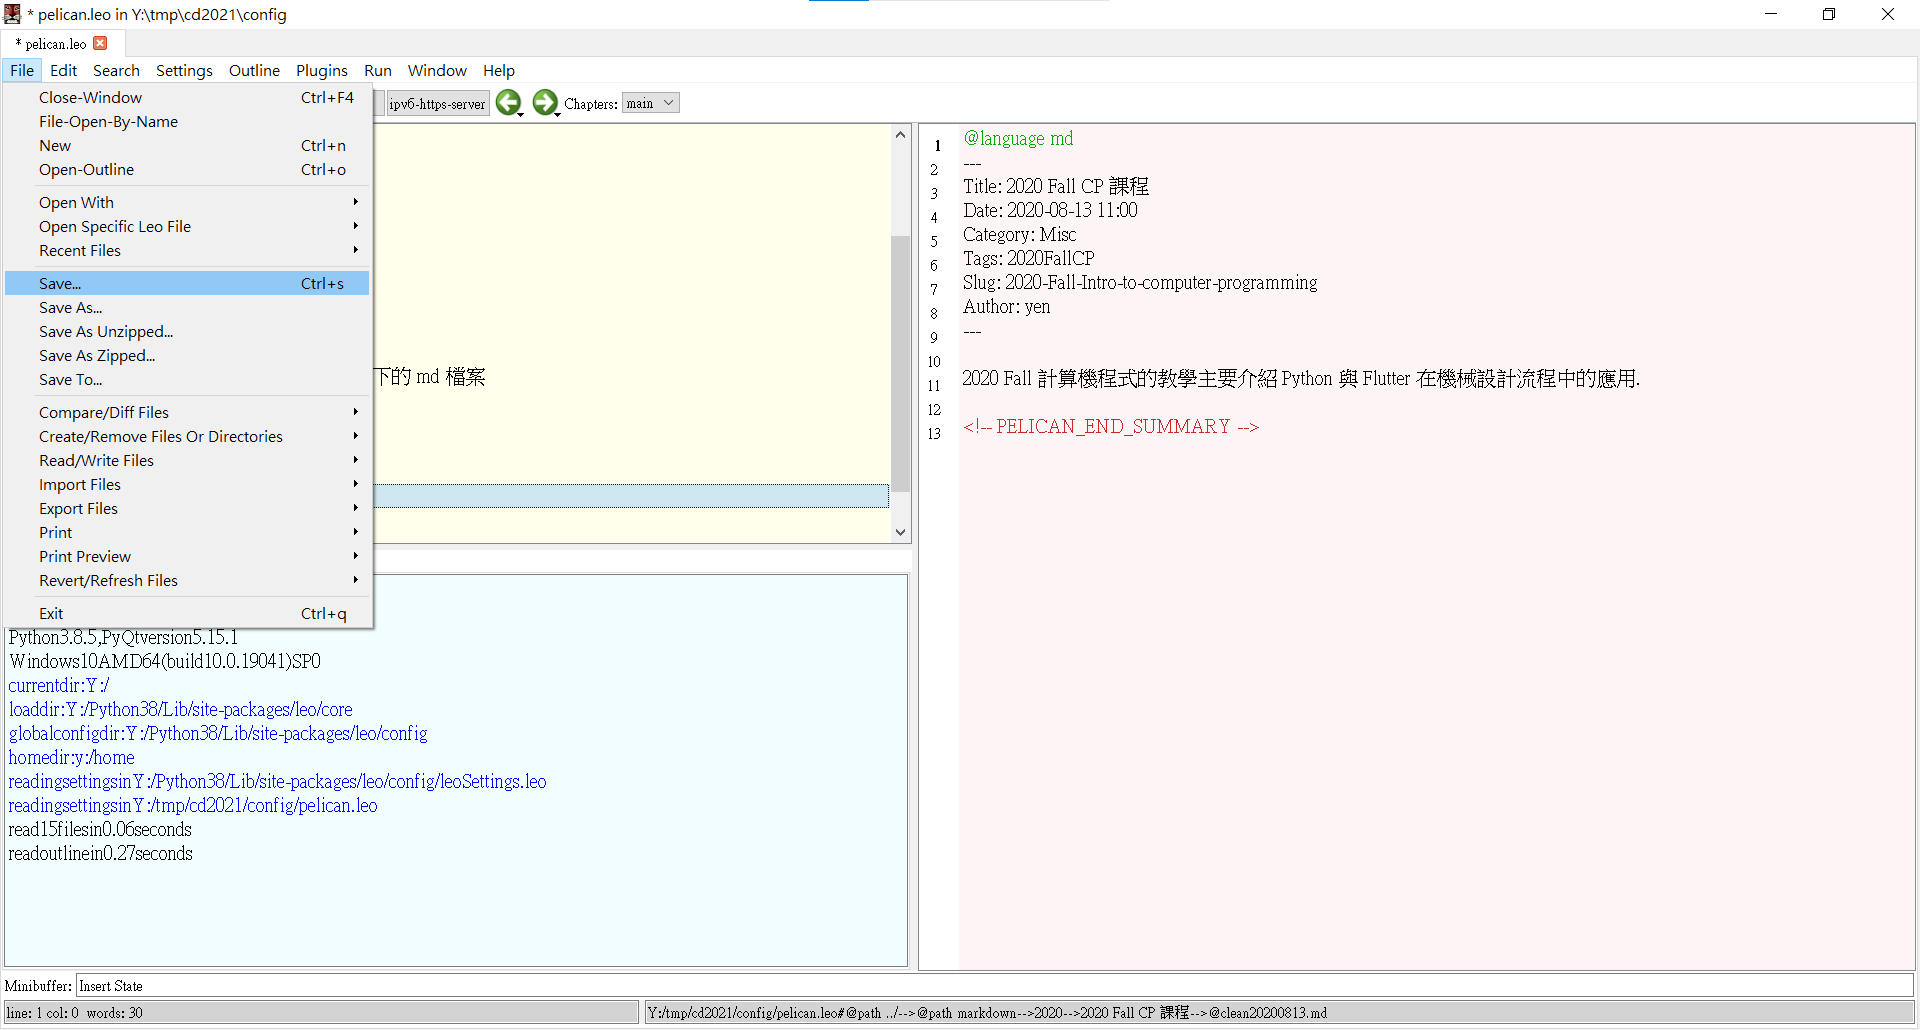Click the loaddir path link in log
Image resolution: width=1920 pixels, height=1030 pixels.
[181, 709]
